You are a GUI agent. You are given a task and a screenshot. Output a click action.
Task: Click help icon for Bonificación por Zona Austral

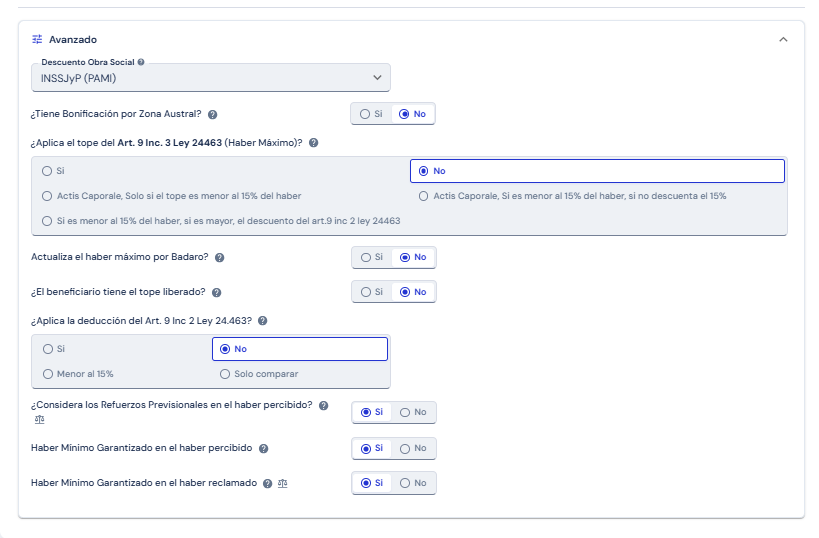point(213,114)
